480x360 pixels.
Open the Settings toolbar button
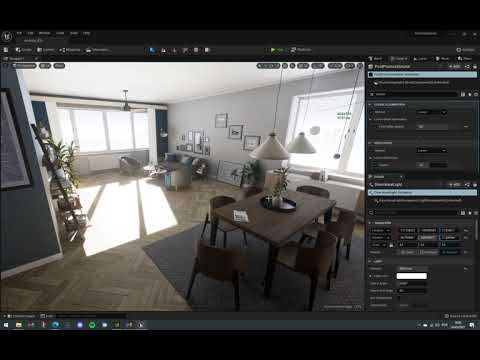click(x=466, y=50)
